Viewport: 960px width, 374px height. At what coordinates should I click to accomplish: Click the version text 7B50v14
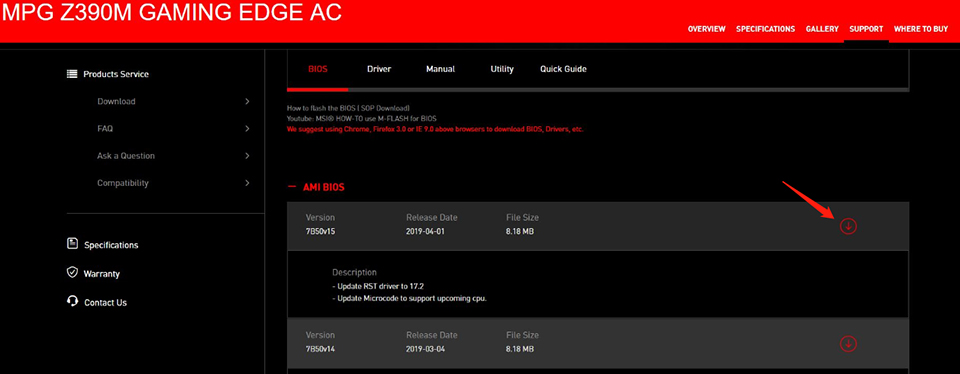(321, 349)
